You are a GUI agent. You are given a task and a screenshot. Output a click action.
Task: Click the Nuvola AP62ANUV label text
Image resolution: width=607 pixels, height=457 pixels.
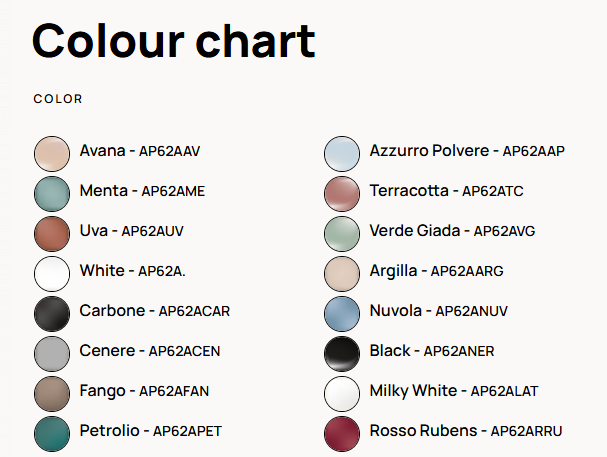(x=438, y=311)
